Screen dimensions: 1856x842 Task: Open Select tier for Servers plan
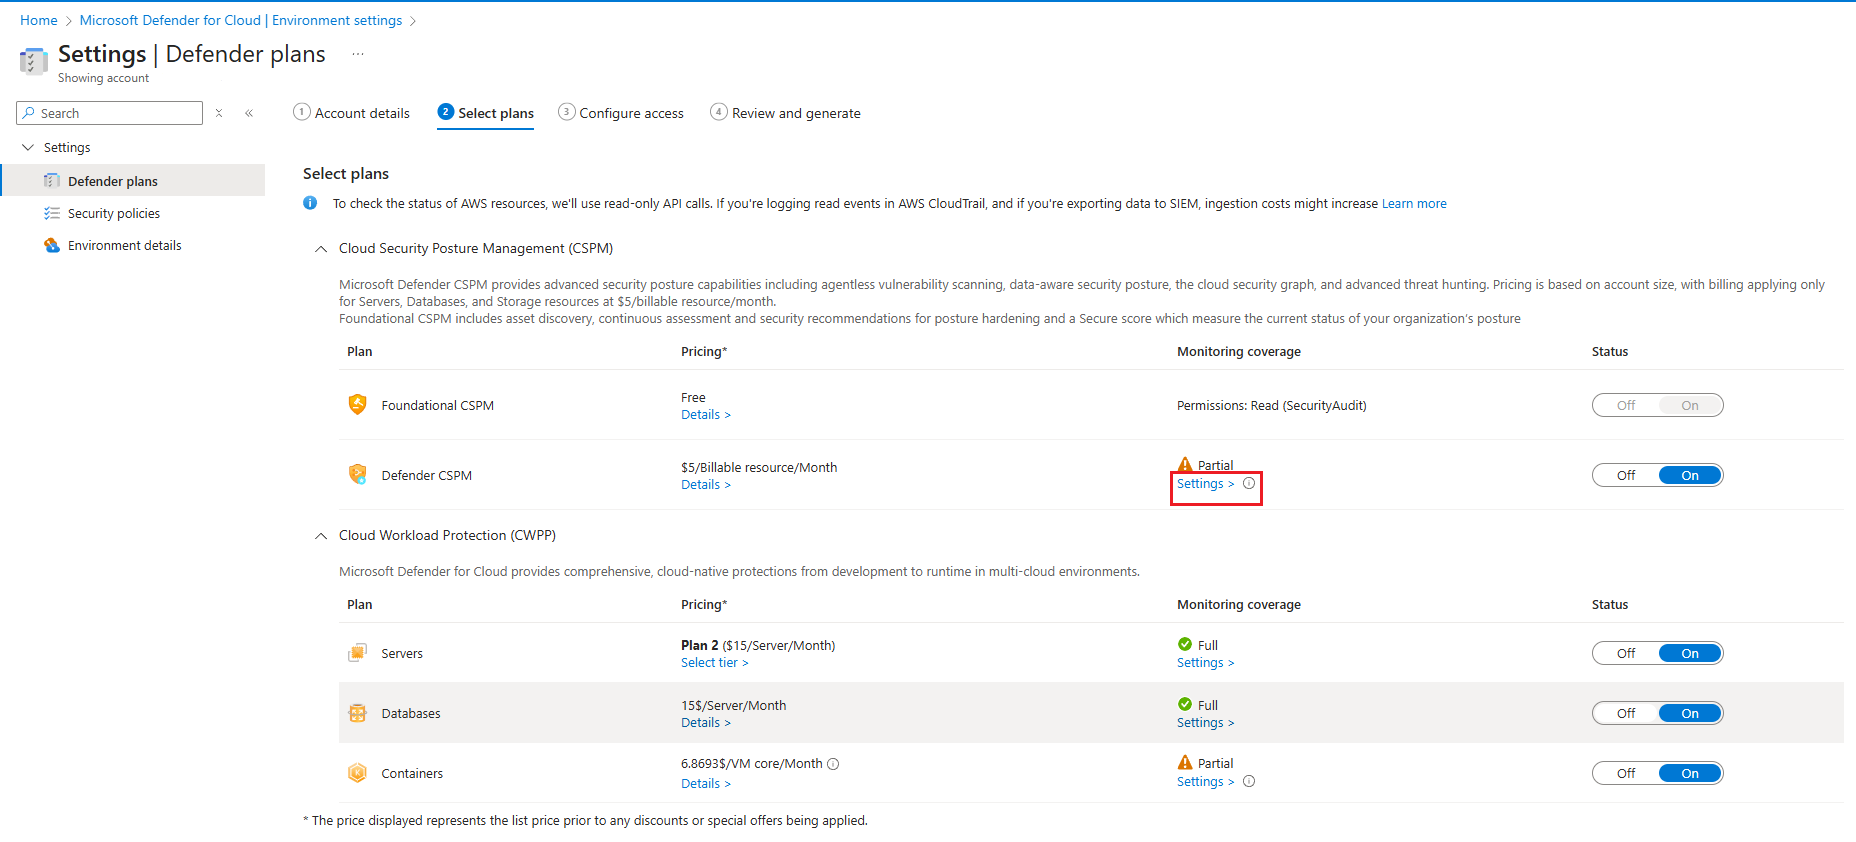click(715, 663)
